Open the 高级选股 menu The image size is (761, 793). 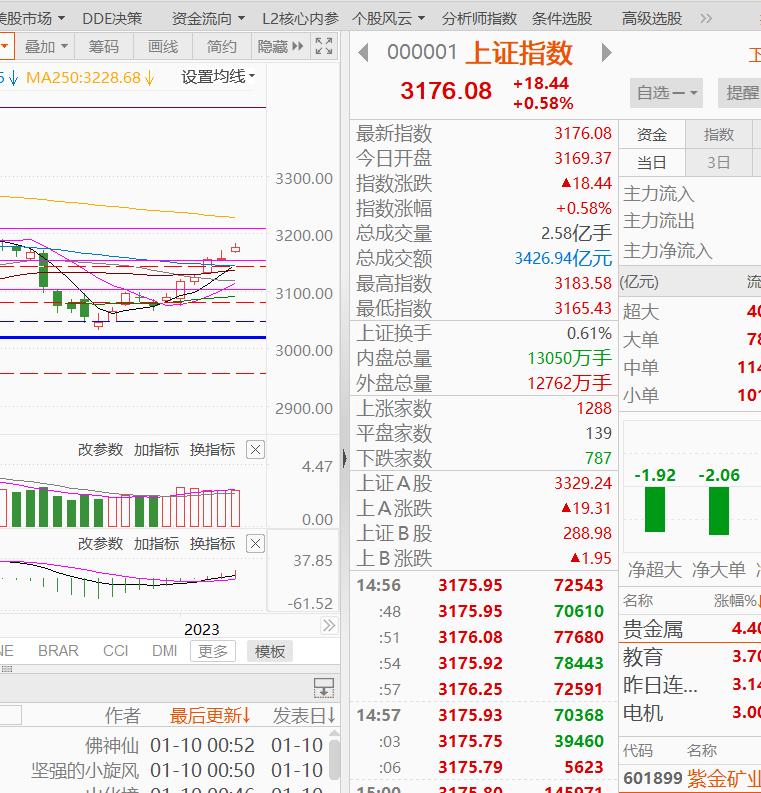(652, 19)
